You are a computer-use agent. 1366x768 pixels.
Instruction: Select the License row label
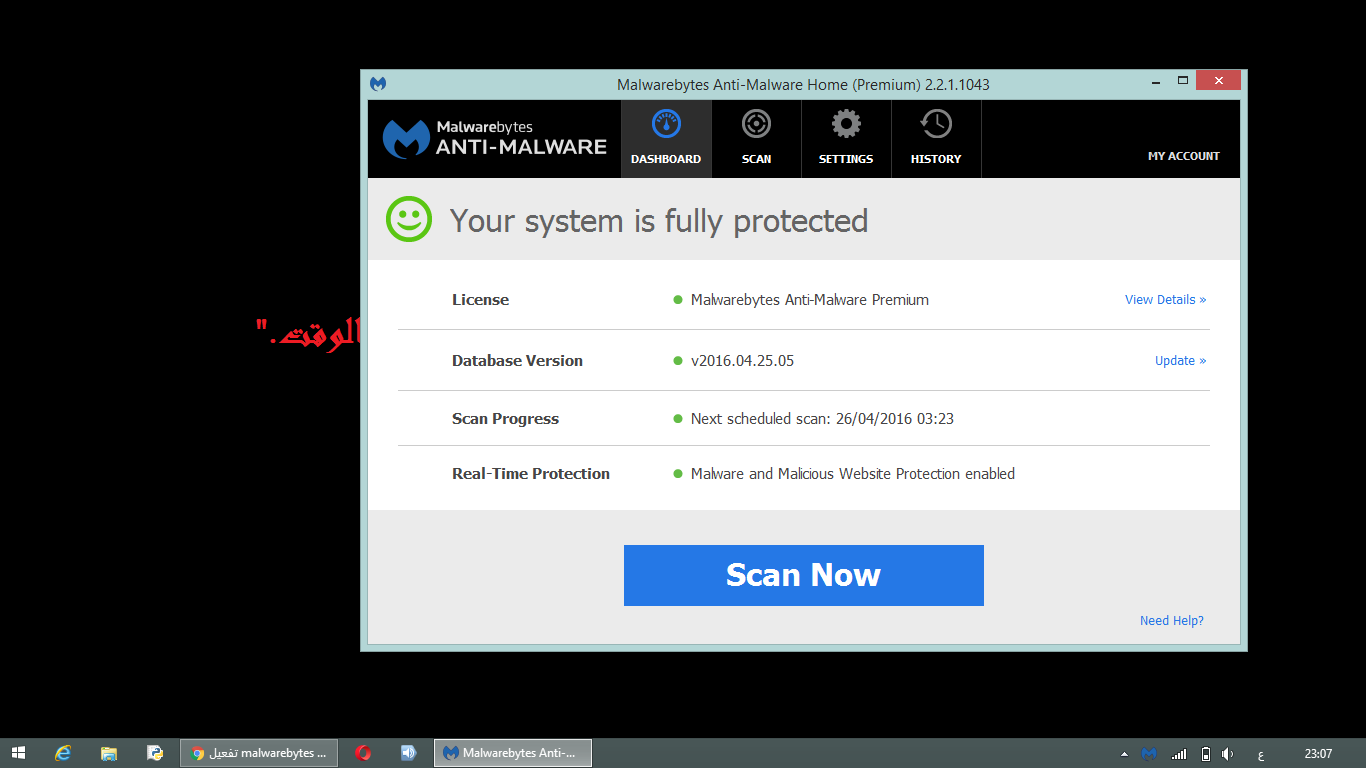coord(480,300)
